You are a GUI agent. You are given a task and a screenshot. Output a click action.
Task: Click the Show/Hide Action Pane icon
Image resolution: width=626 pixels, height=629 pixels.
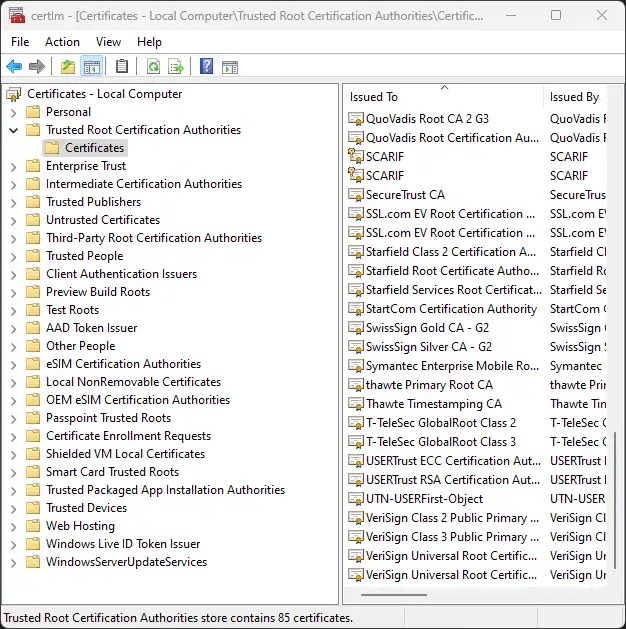(x=230, y=67)
